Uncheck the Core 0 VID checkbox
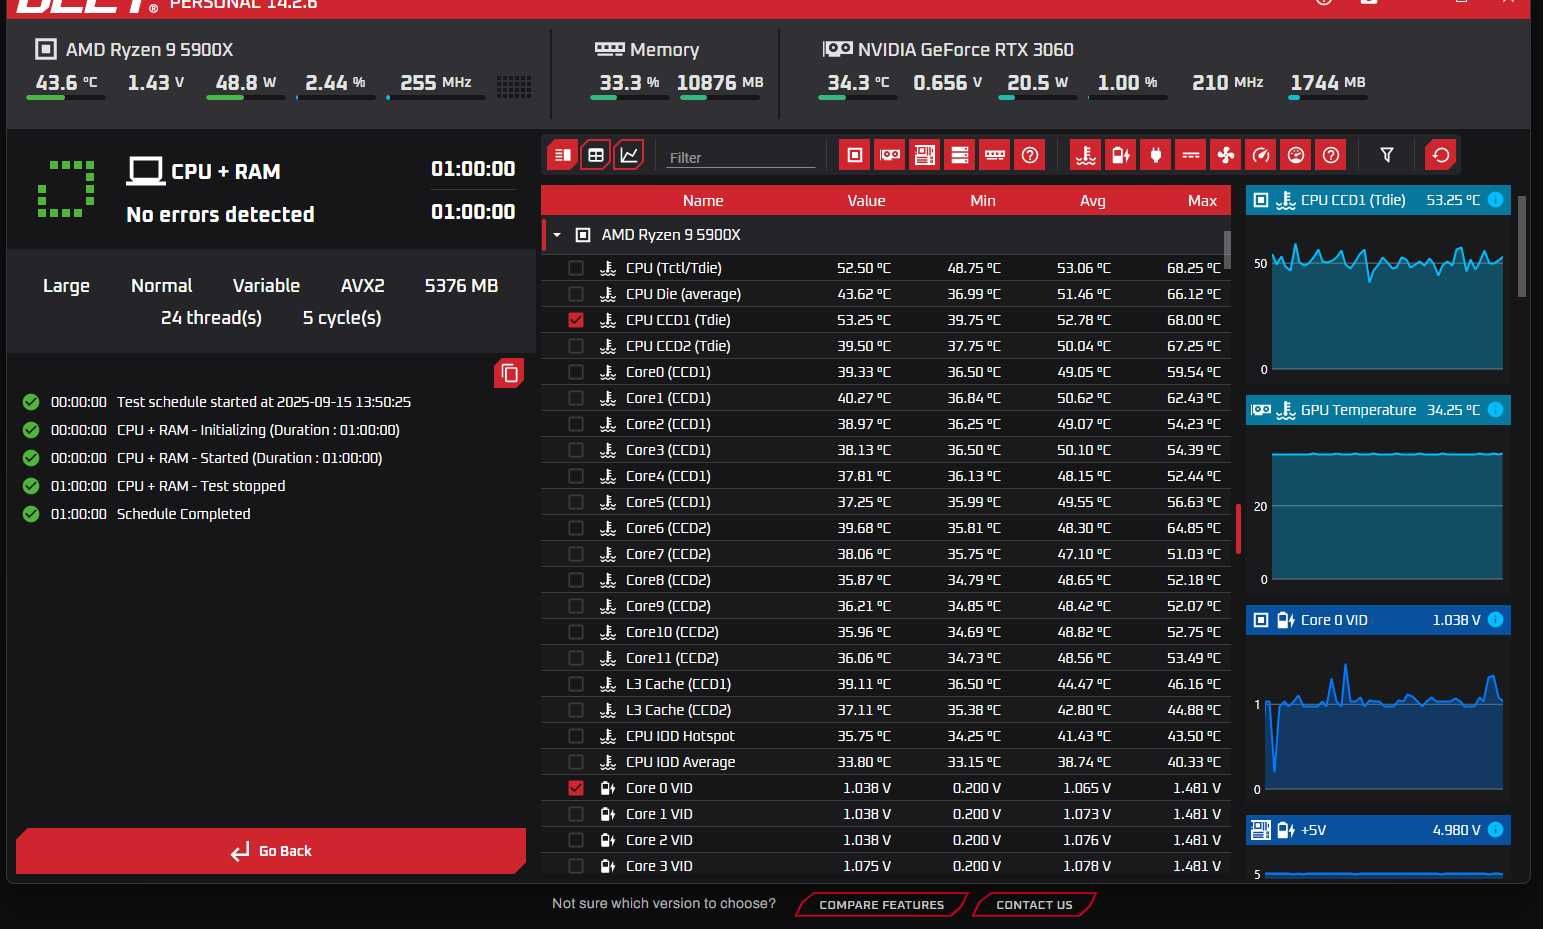1543x929 pixels. click(575, 788)
